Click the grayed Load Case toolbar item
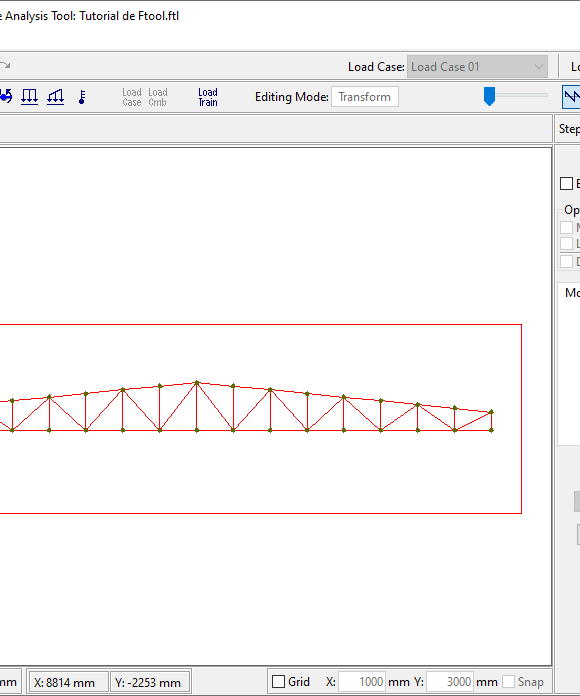The width and height of the screenshot is (580, 696). [132, 97]
